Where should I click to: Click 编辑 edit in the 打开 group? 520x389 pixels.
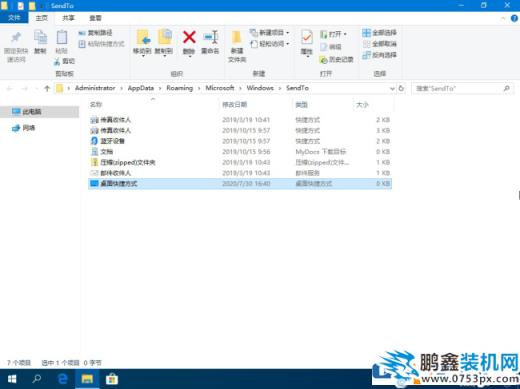point(331,47)
